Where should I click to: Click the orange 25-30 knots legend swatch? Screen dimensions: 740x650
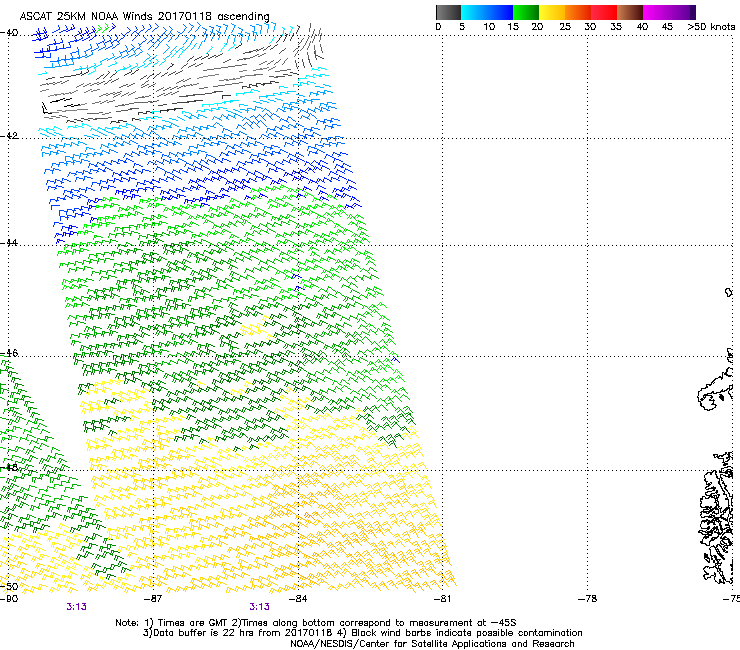[578, 12]
